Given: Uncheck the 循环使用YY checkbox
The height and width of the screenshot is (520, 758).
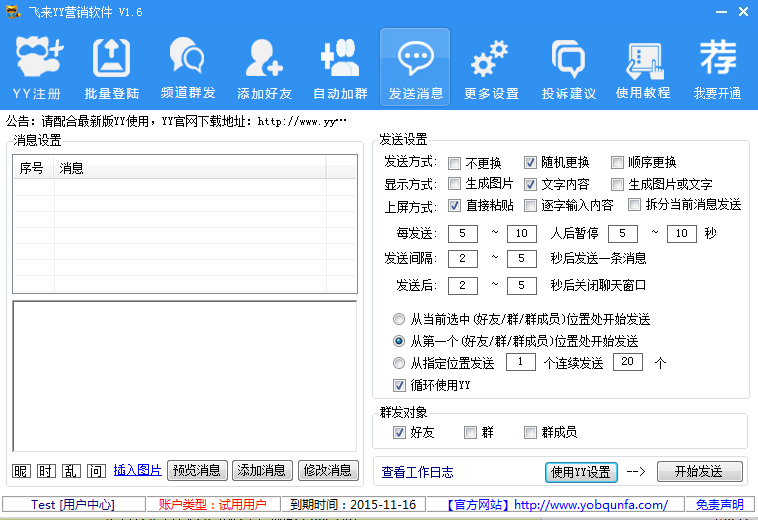Looking at the screenshot, I should tap(400, 385).
